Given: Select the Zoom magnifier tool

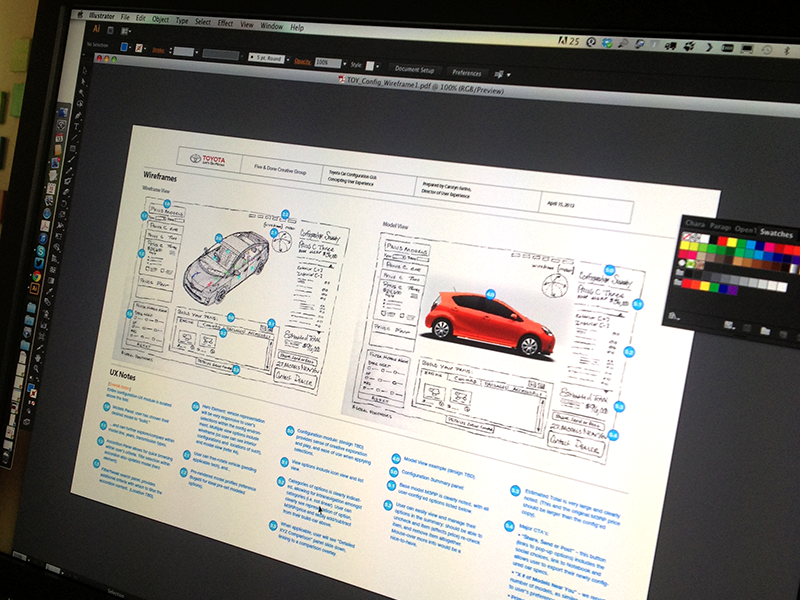Looking at the screenshot, I should [x=36, y=368].
